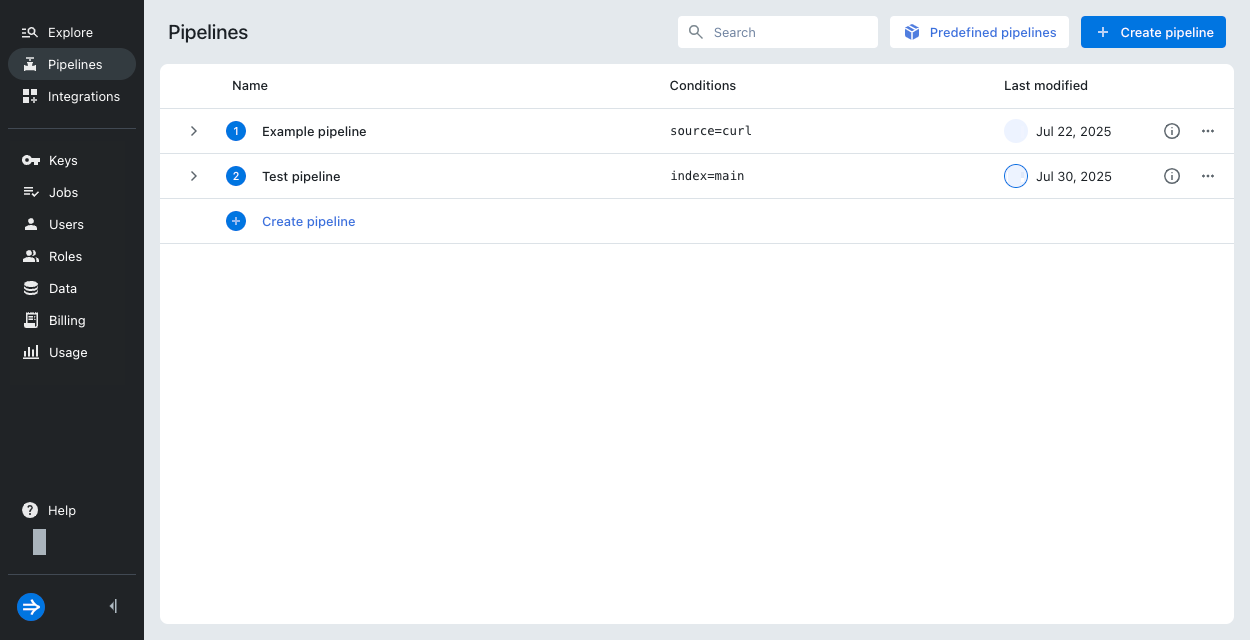The height and width of the screenshot is (640, 1250).
Task: Open the Users section
Action: coord(66,224)
